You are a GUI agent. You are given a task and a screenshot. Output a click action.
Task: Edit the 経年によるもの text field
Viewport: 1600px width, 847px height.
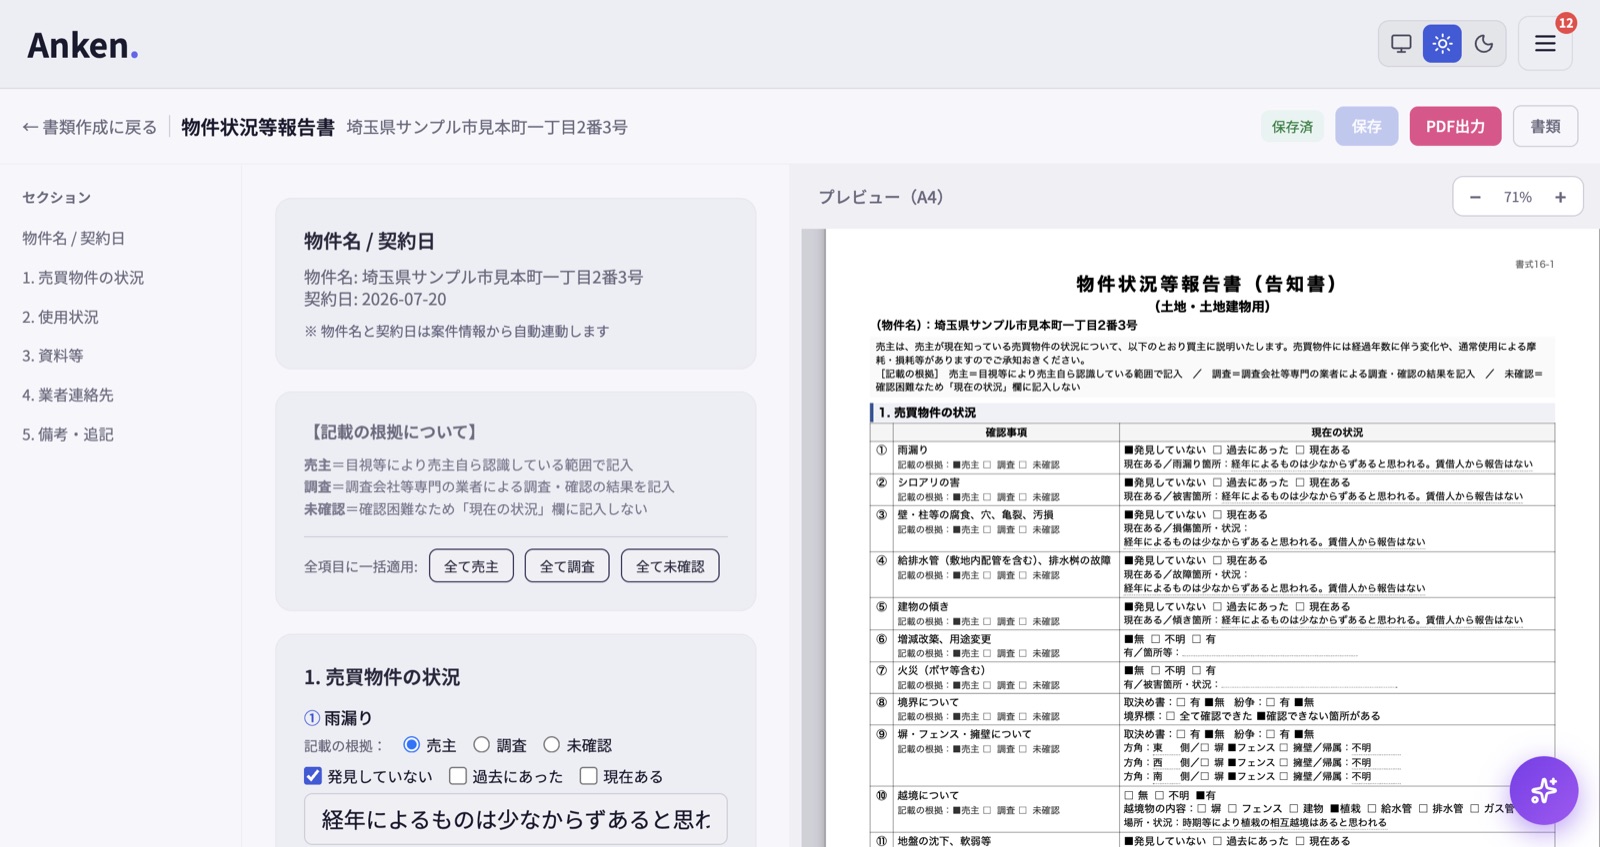[x=515, y=820]
